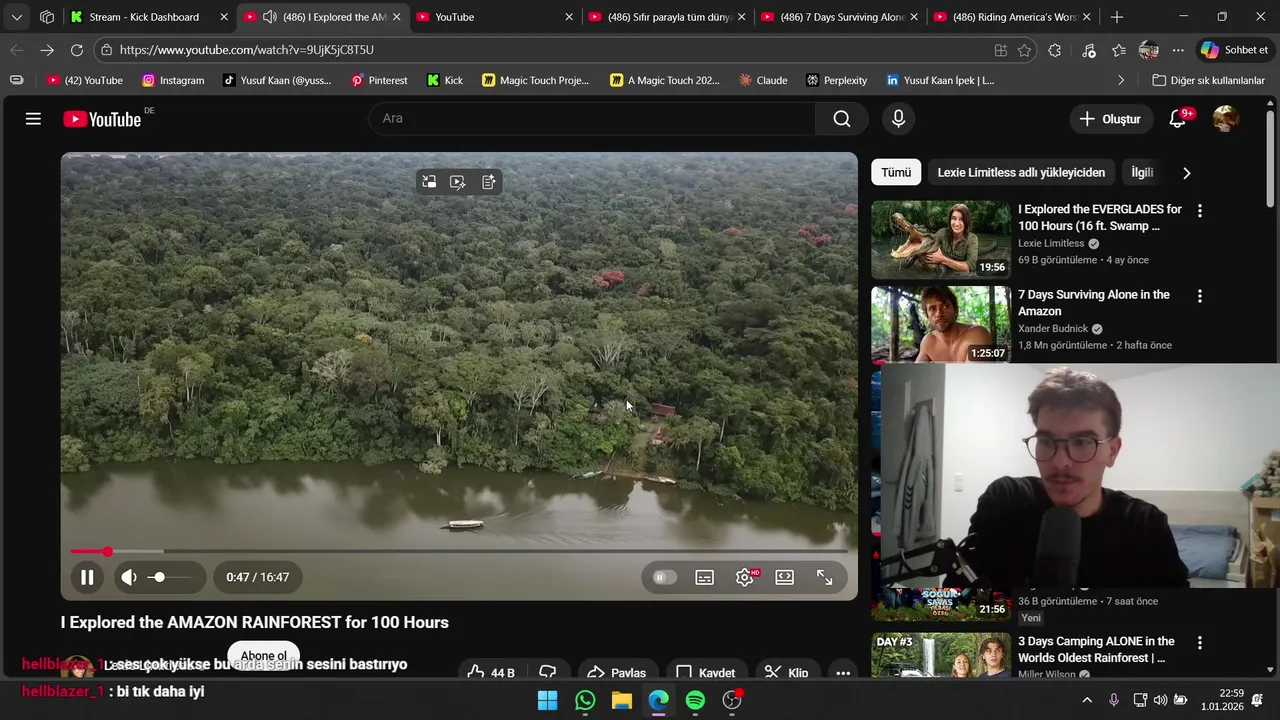Open Edge workspaces icon

(x=47, y=17)
